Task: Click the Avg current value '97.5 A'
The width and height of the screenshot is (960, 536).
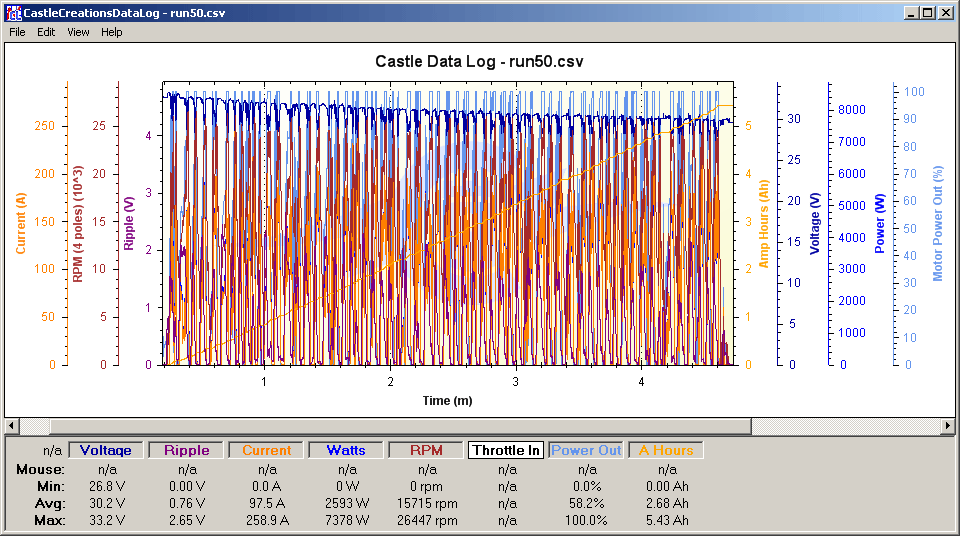Action: coord(266,504)
